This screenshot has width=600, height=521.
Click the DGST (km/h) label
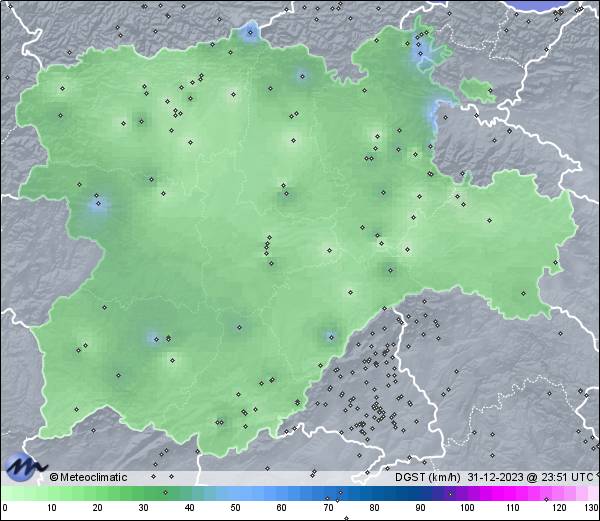point(428,477)
